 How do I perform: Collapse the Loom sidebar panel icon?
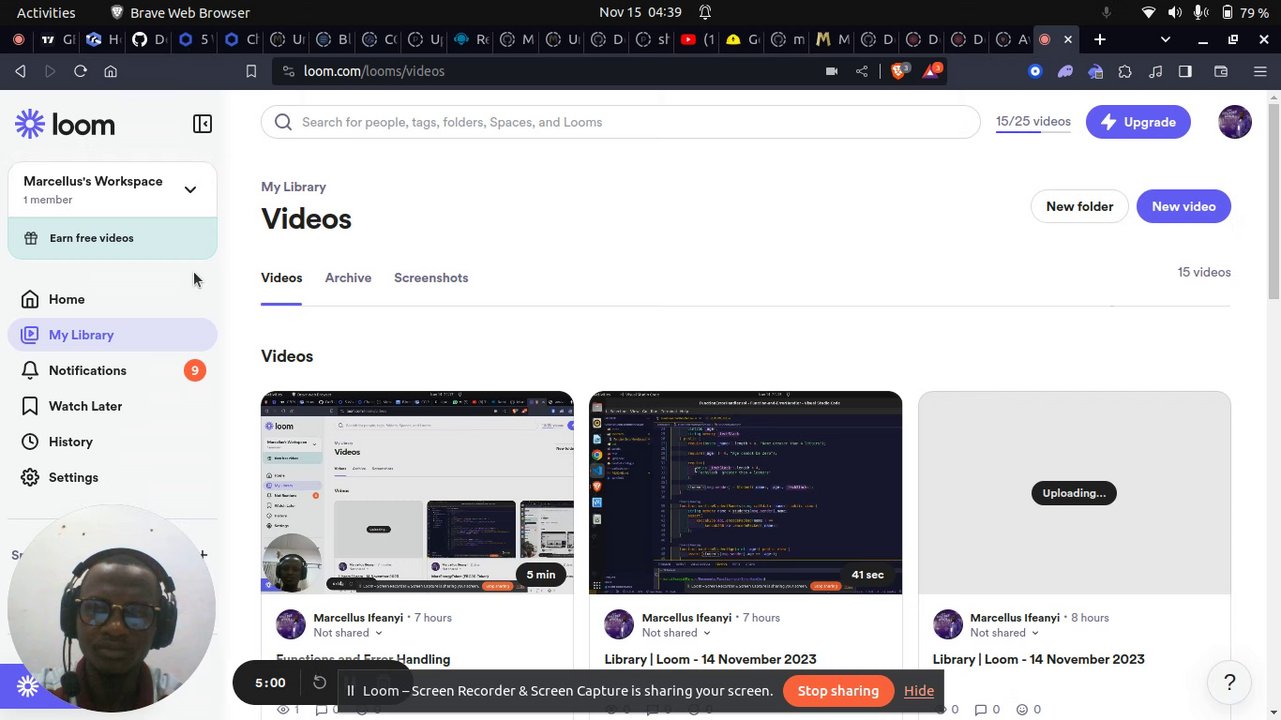coord(202,124)
